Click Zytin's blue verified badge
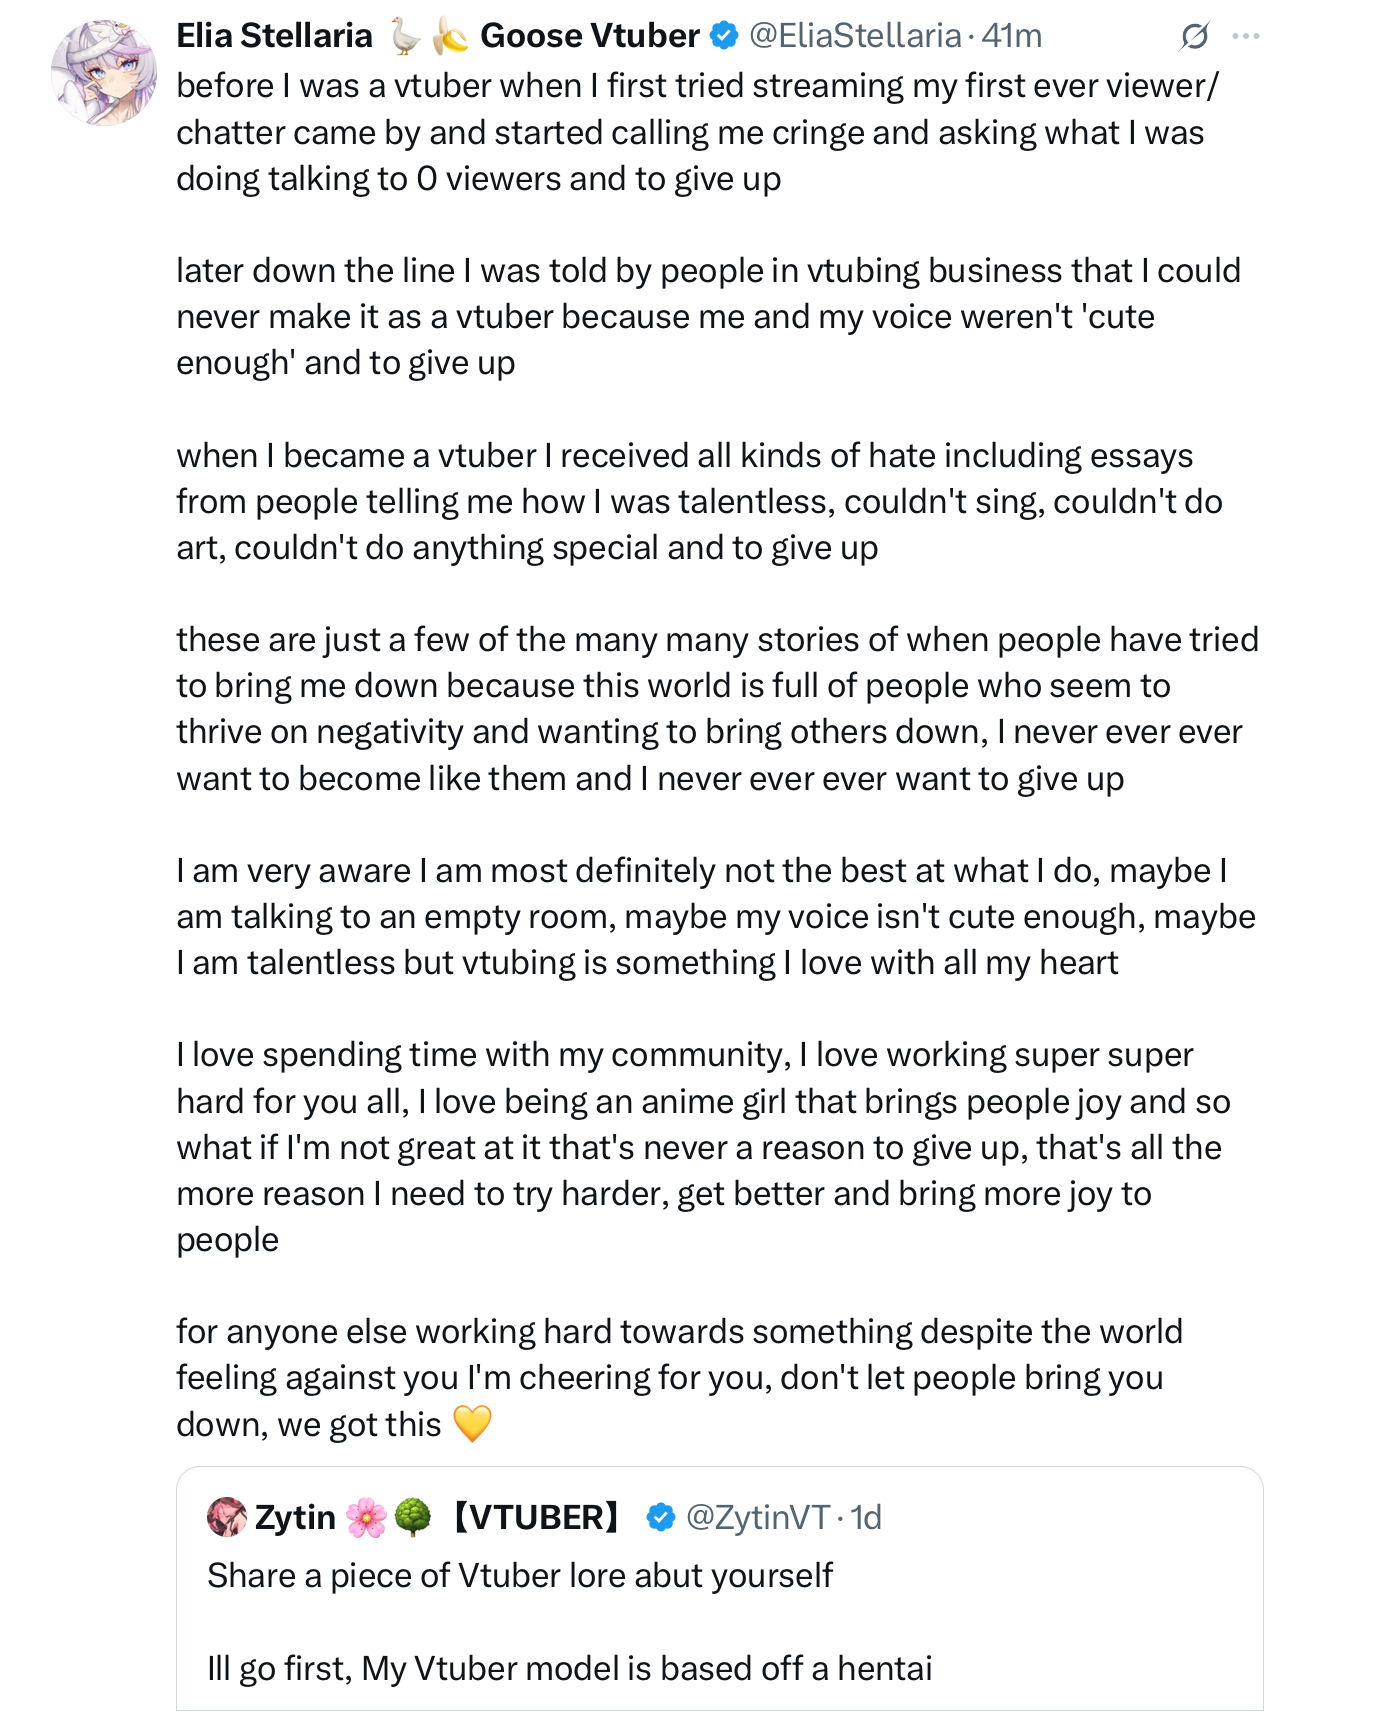Screen dimensions: 1395x1711 [660, 1517]
